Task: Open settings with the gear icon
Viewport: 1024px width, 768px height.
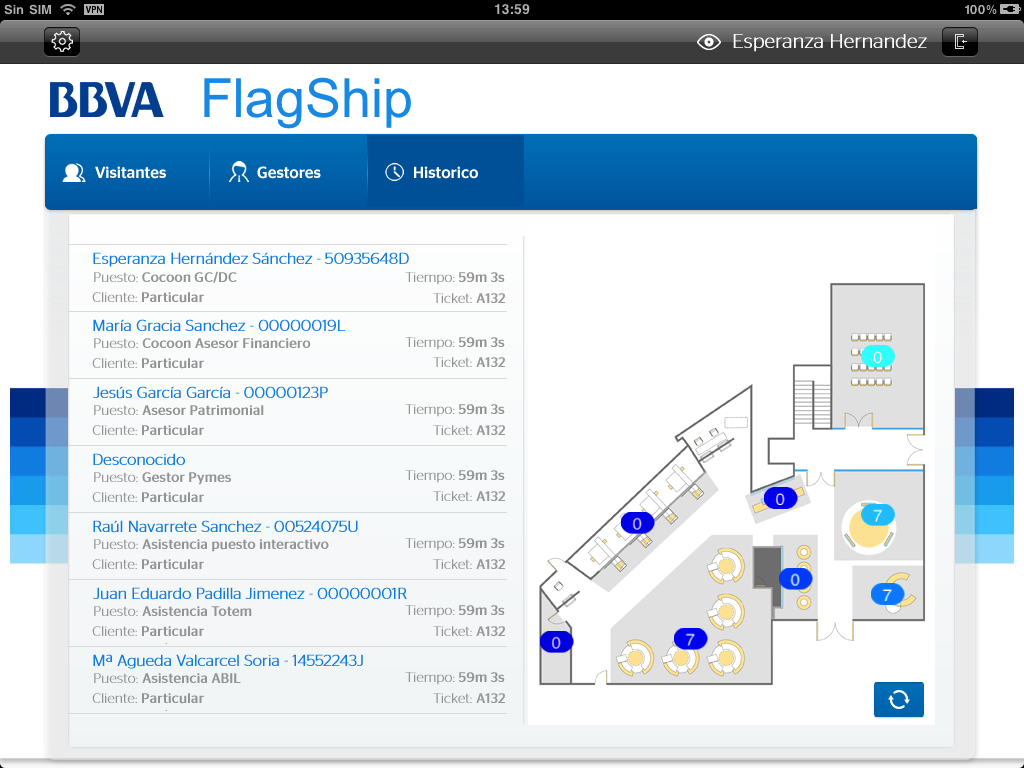Action: [62, 42]
